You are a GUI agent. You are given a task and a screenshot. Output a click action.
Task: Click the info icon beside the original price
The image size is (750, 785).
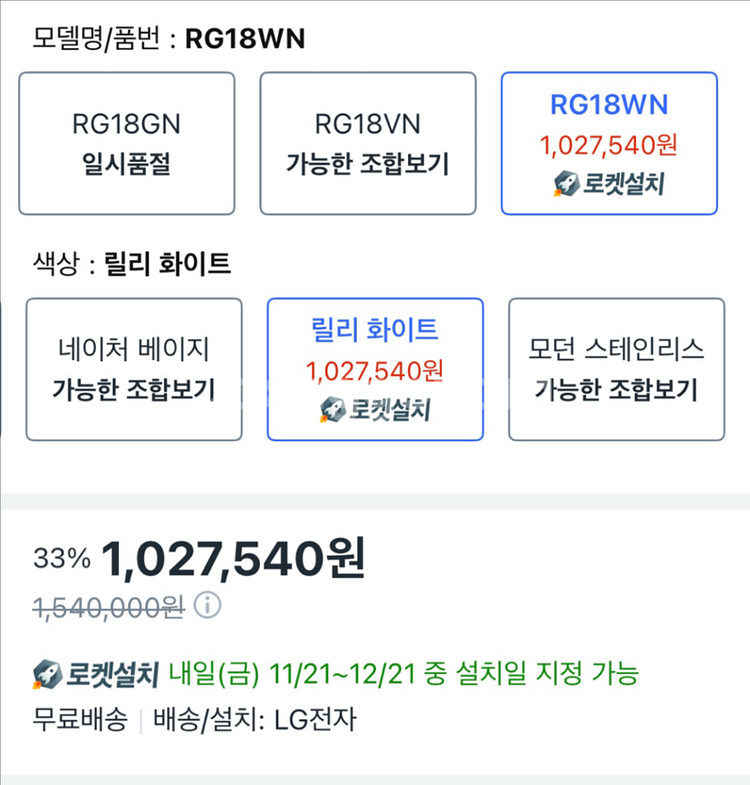click(x=207, y=606)
